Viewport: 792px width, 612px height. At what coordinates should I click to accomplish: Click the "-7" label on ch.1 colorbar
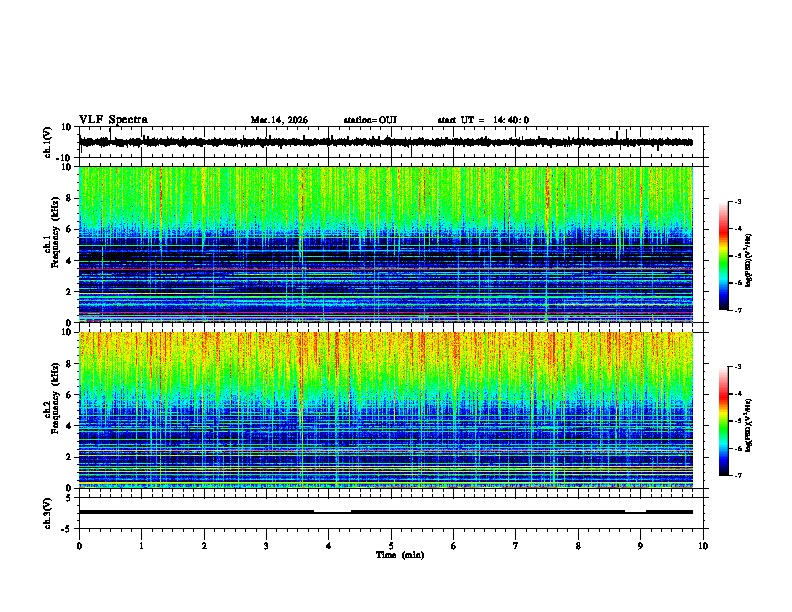[x=737, y=310]
